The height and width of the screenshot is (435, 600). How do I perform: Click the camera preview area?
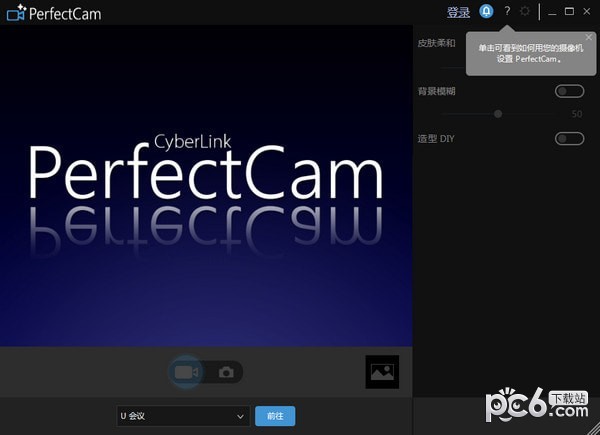(206, 186)
